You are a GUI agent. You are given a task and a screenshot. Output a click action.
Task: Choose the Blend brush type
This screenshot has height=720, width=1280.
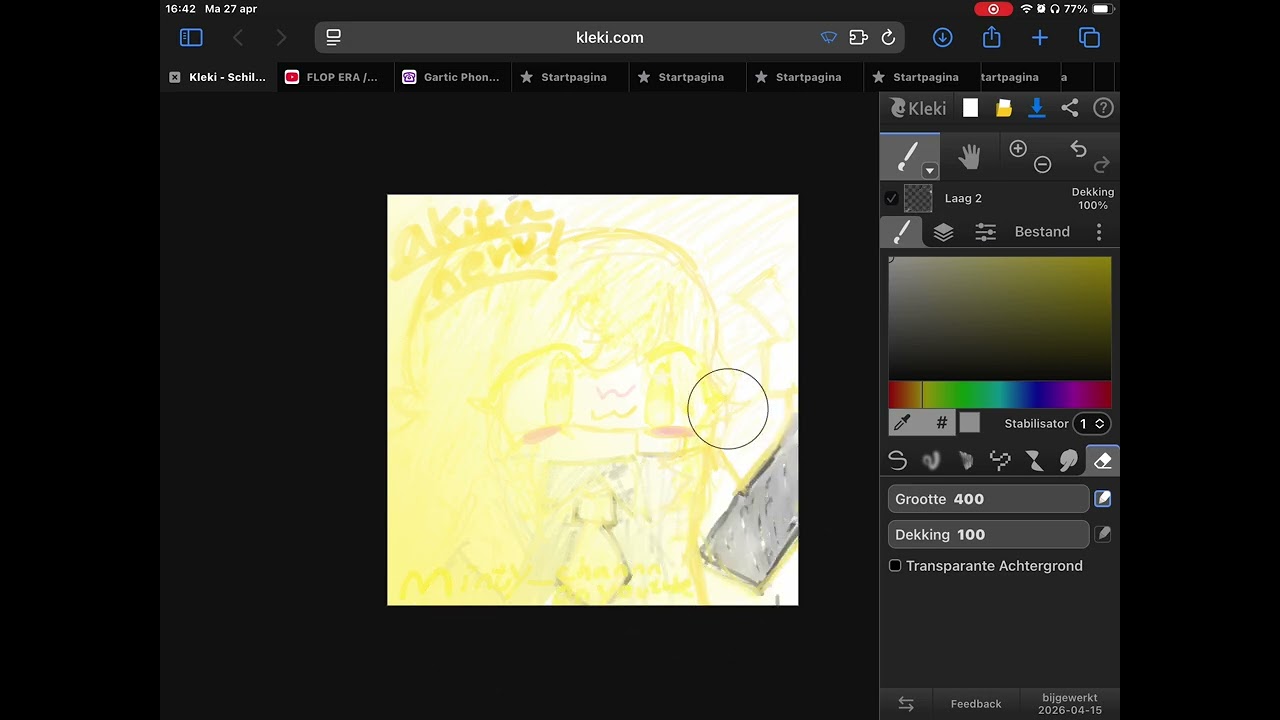931,460
